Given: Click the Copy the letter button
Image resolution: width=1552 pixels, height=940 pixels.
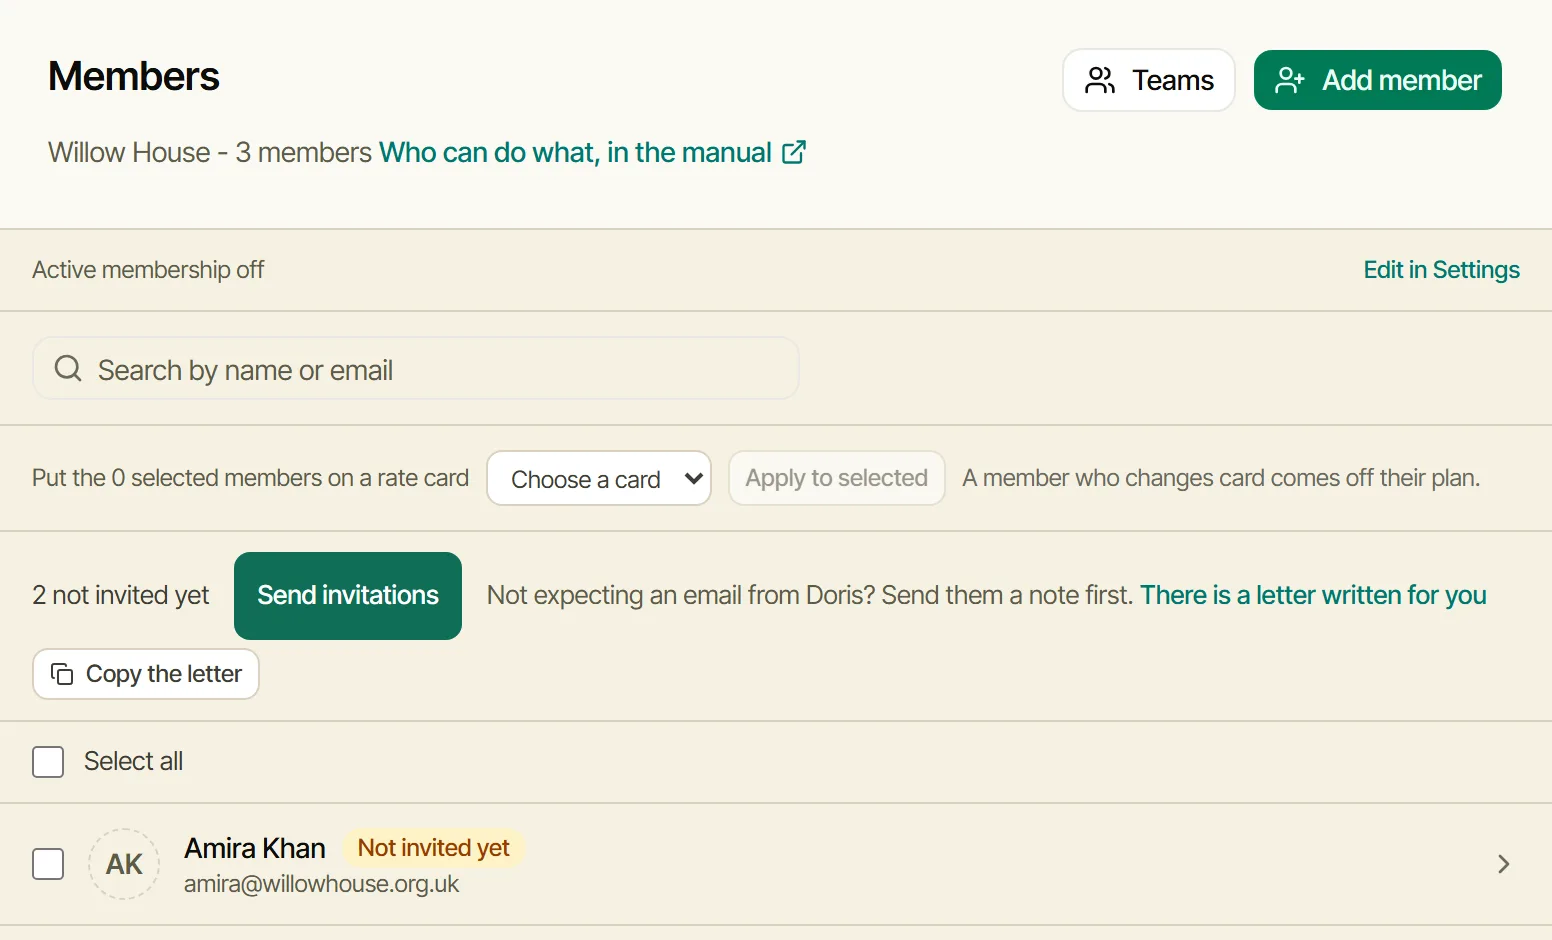Looking at the screenshot, I should coord(146,674).
